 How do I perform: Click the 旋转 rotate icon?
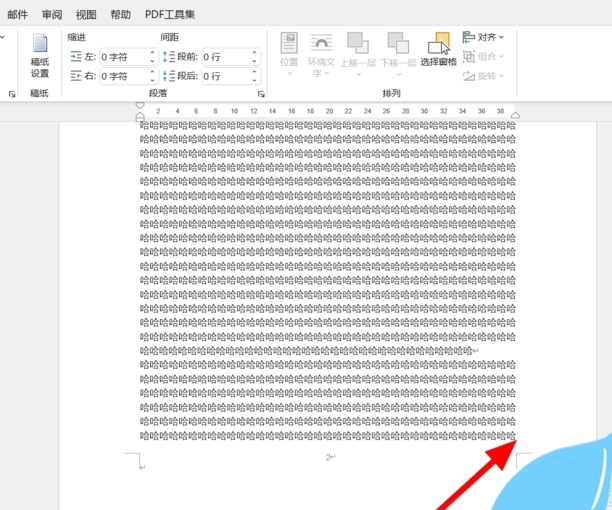coord(484,76)
